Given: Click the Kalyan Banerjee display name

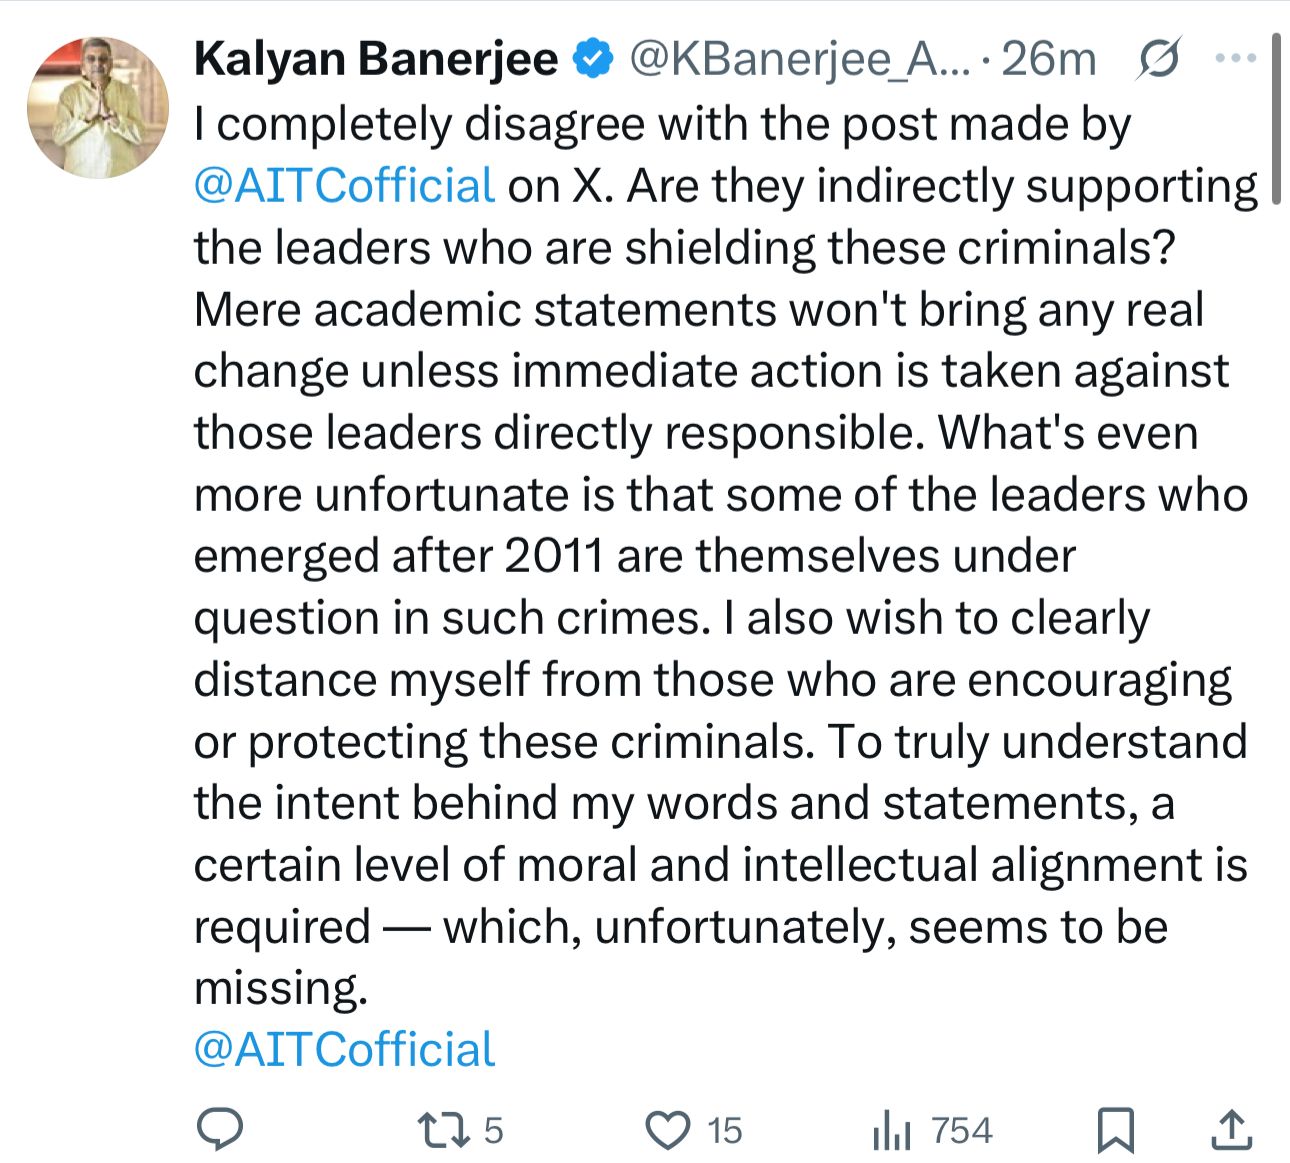Looking at the screenshot, I should tap(376, 59).
